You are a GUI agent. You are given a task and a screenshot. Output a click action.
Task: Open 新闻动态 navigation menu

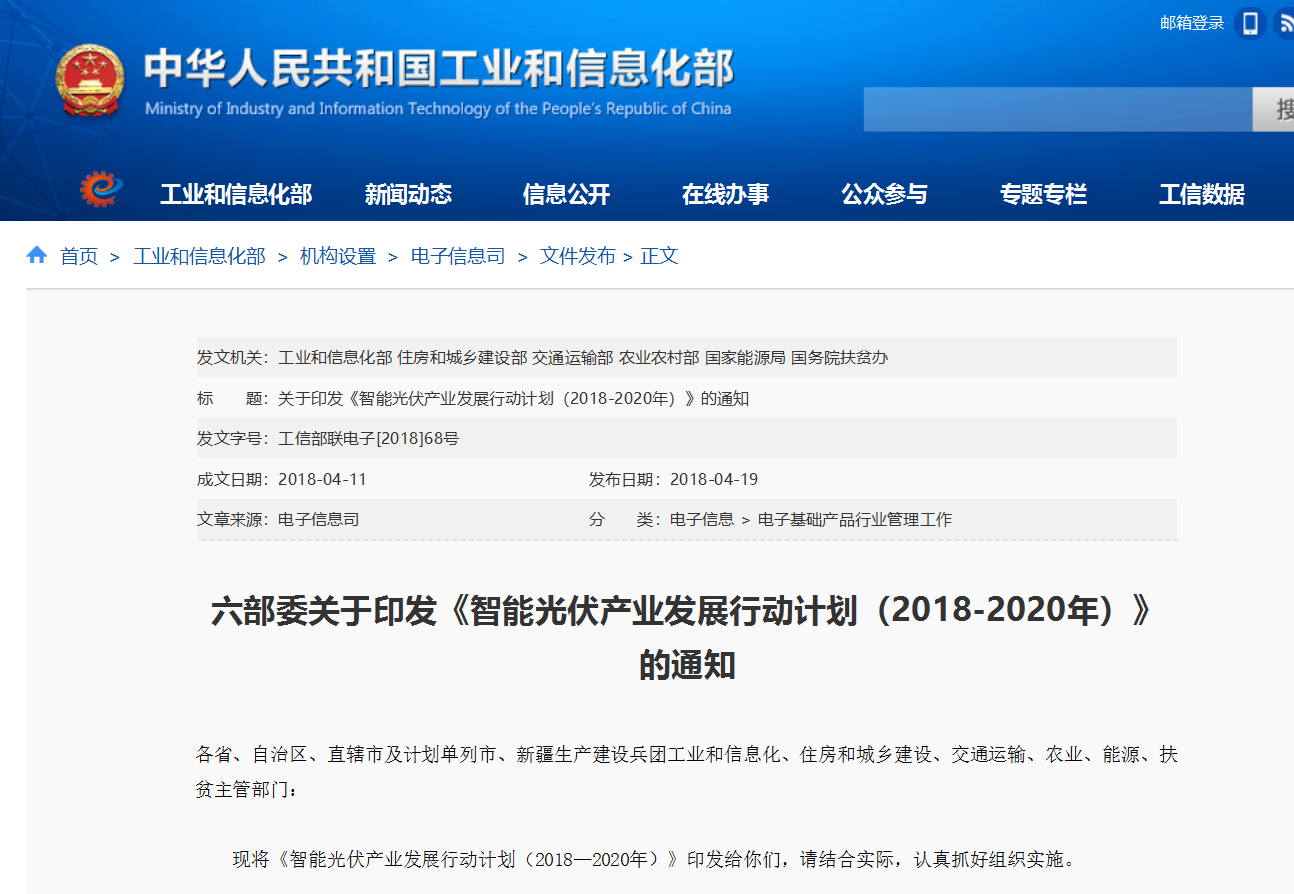coord(408,195)
